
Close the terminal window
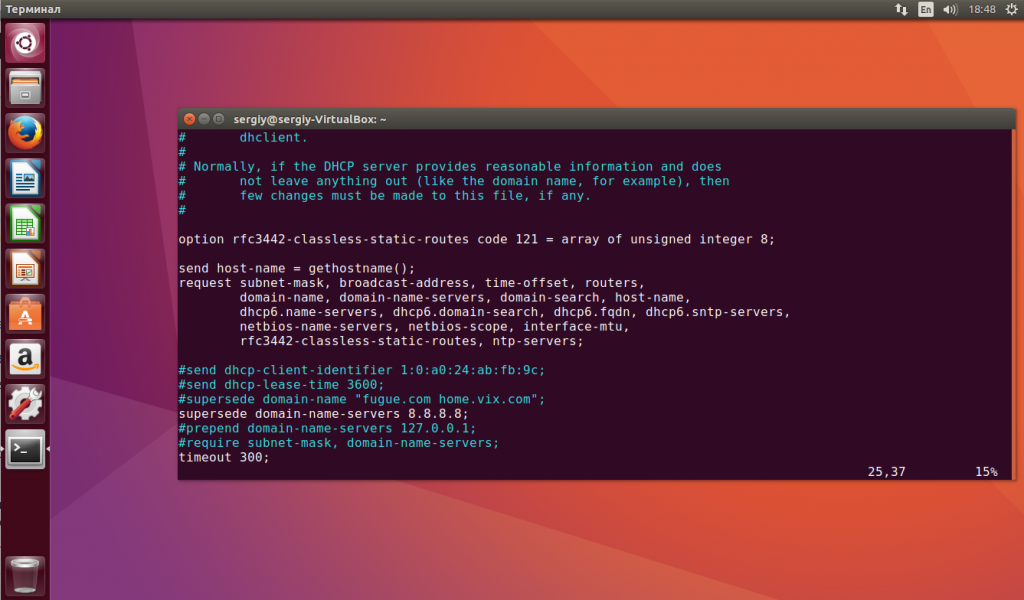tap(189, 119)
